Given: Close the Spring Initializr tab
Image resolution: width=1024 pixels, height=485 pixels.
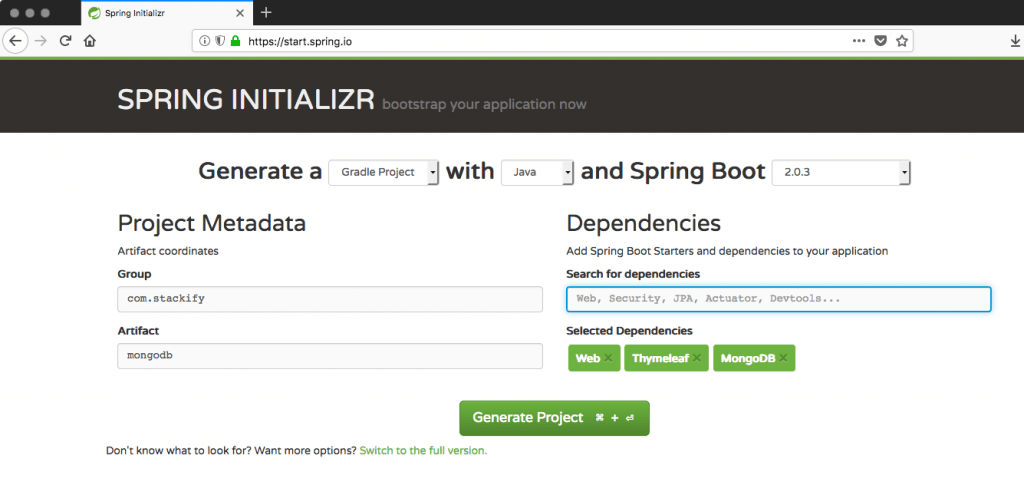Looking at the screenshot, I should (x=240, y=12).
